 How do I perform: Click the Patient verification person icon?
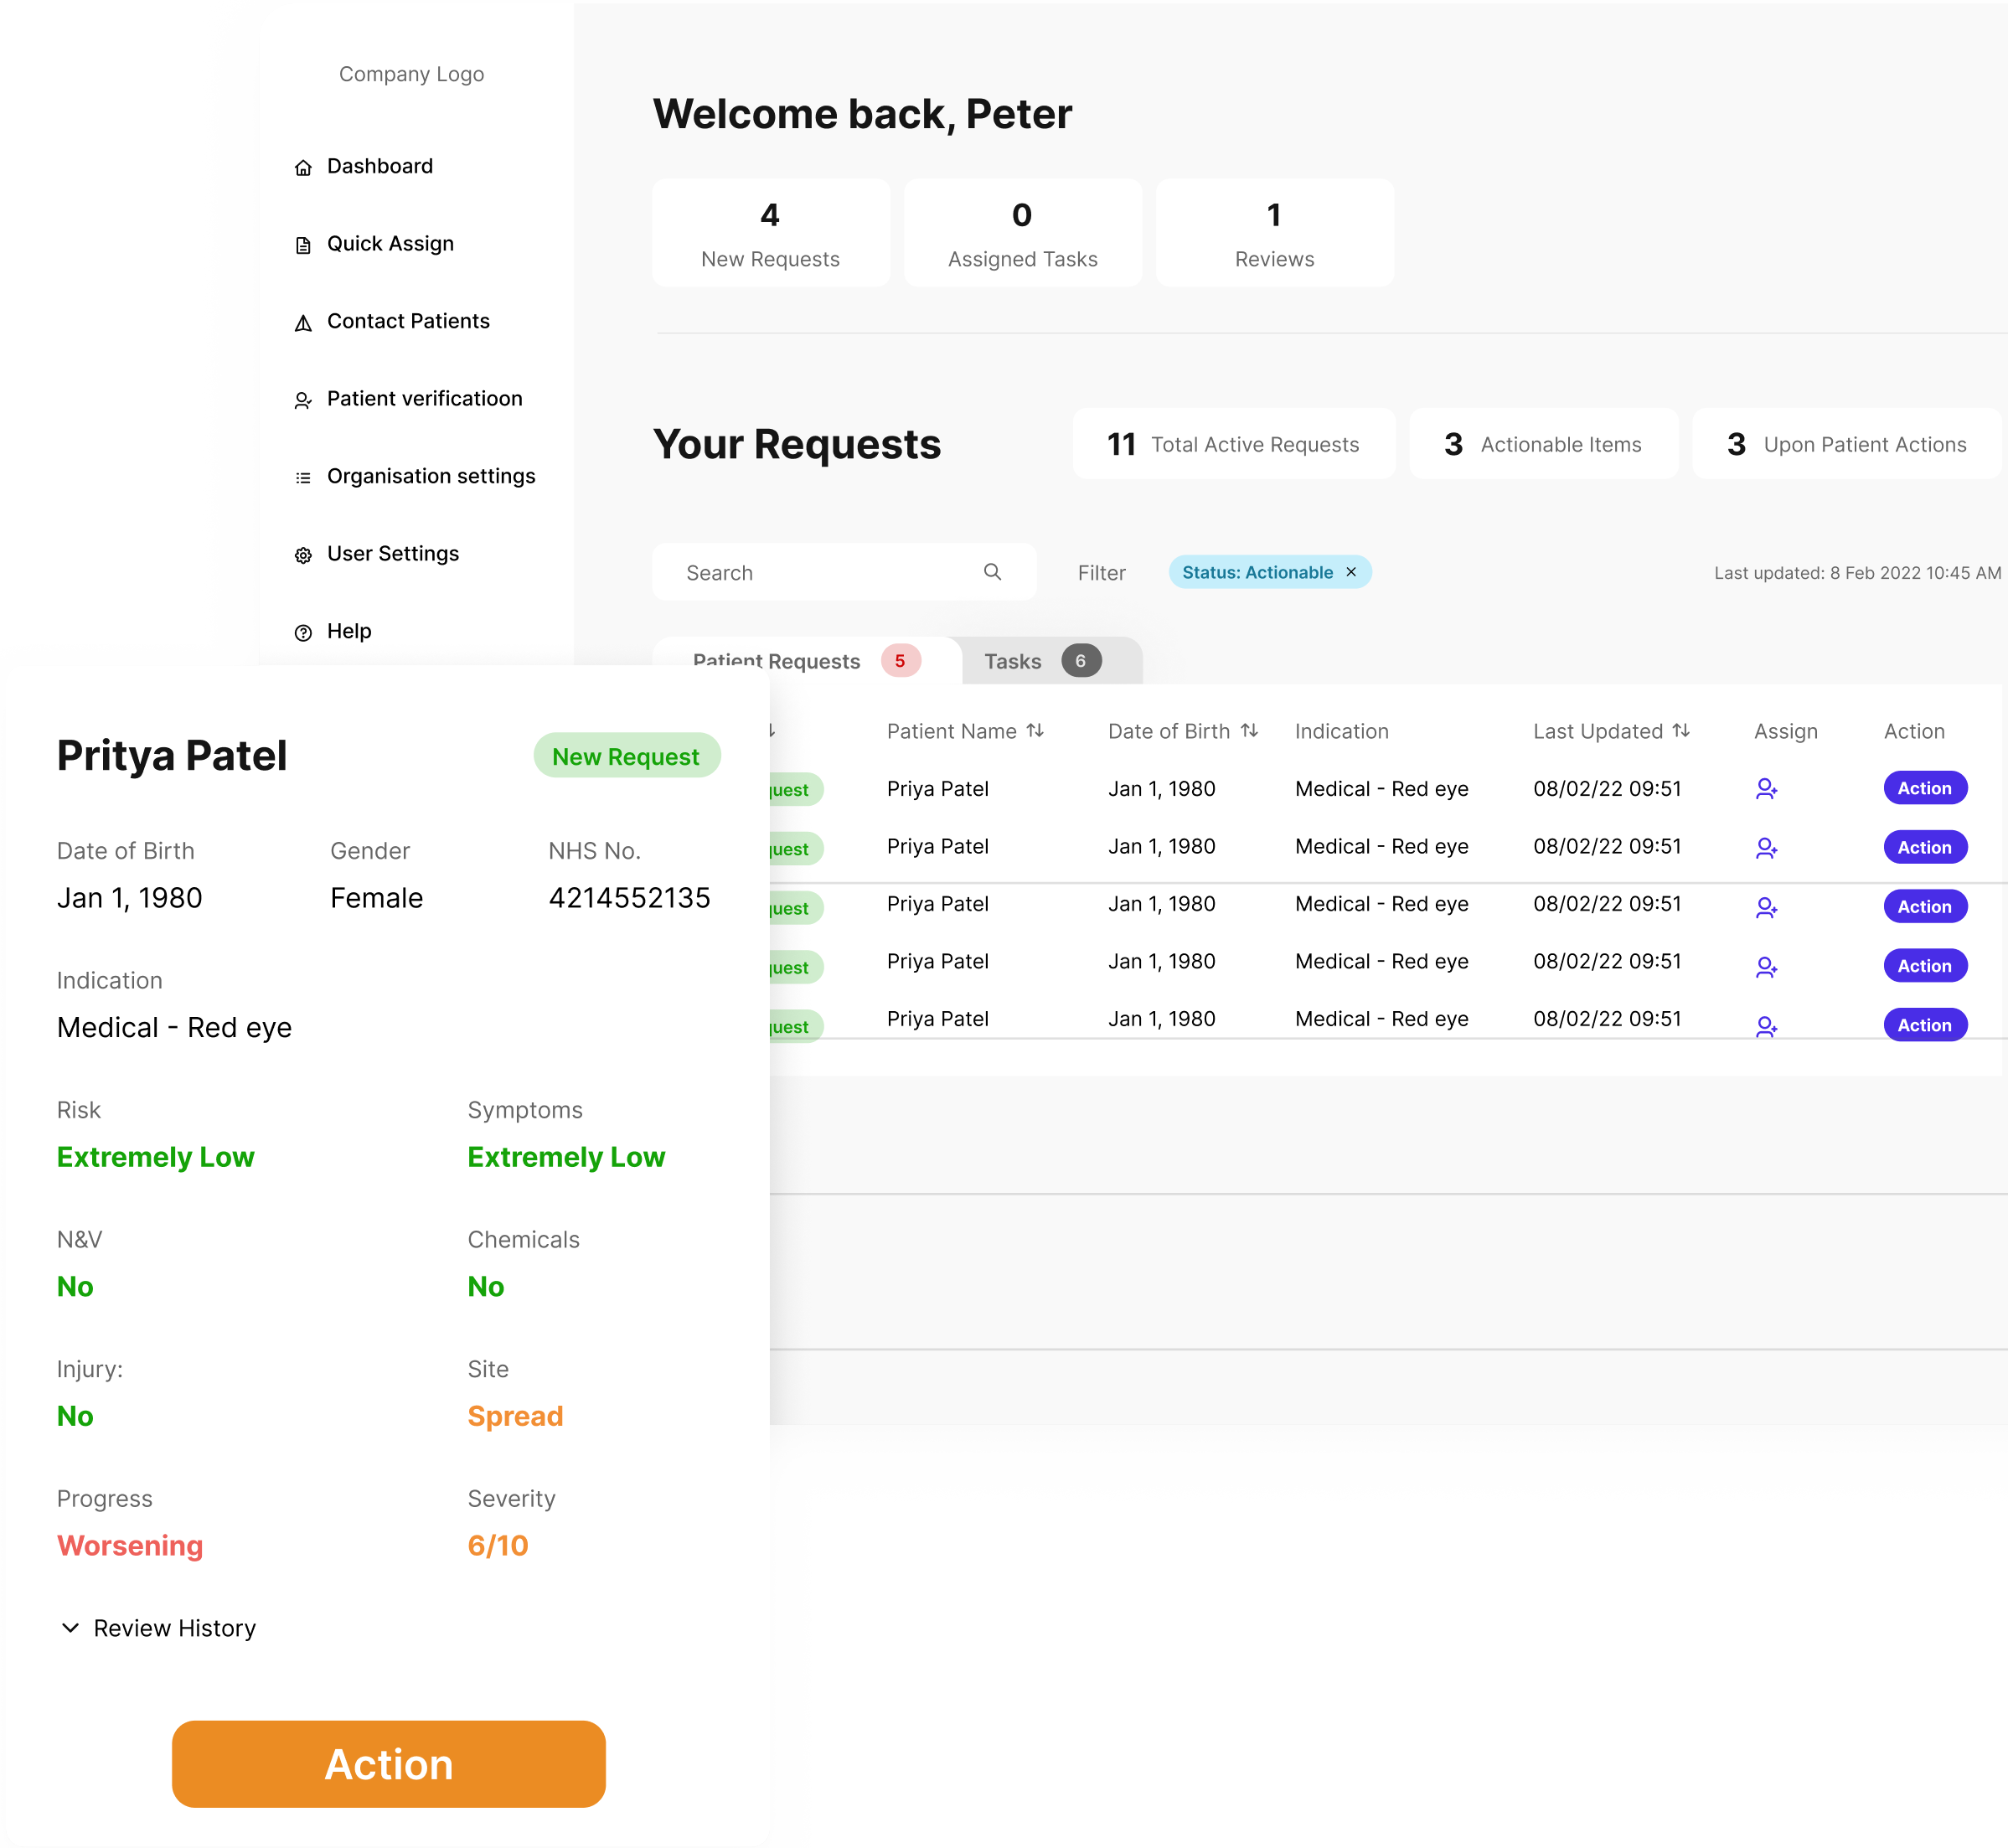[x=303, y=400]
